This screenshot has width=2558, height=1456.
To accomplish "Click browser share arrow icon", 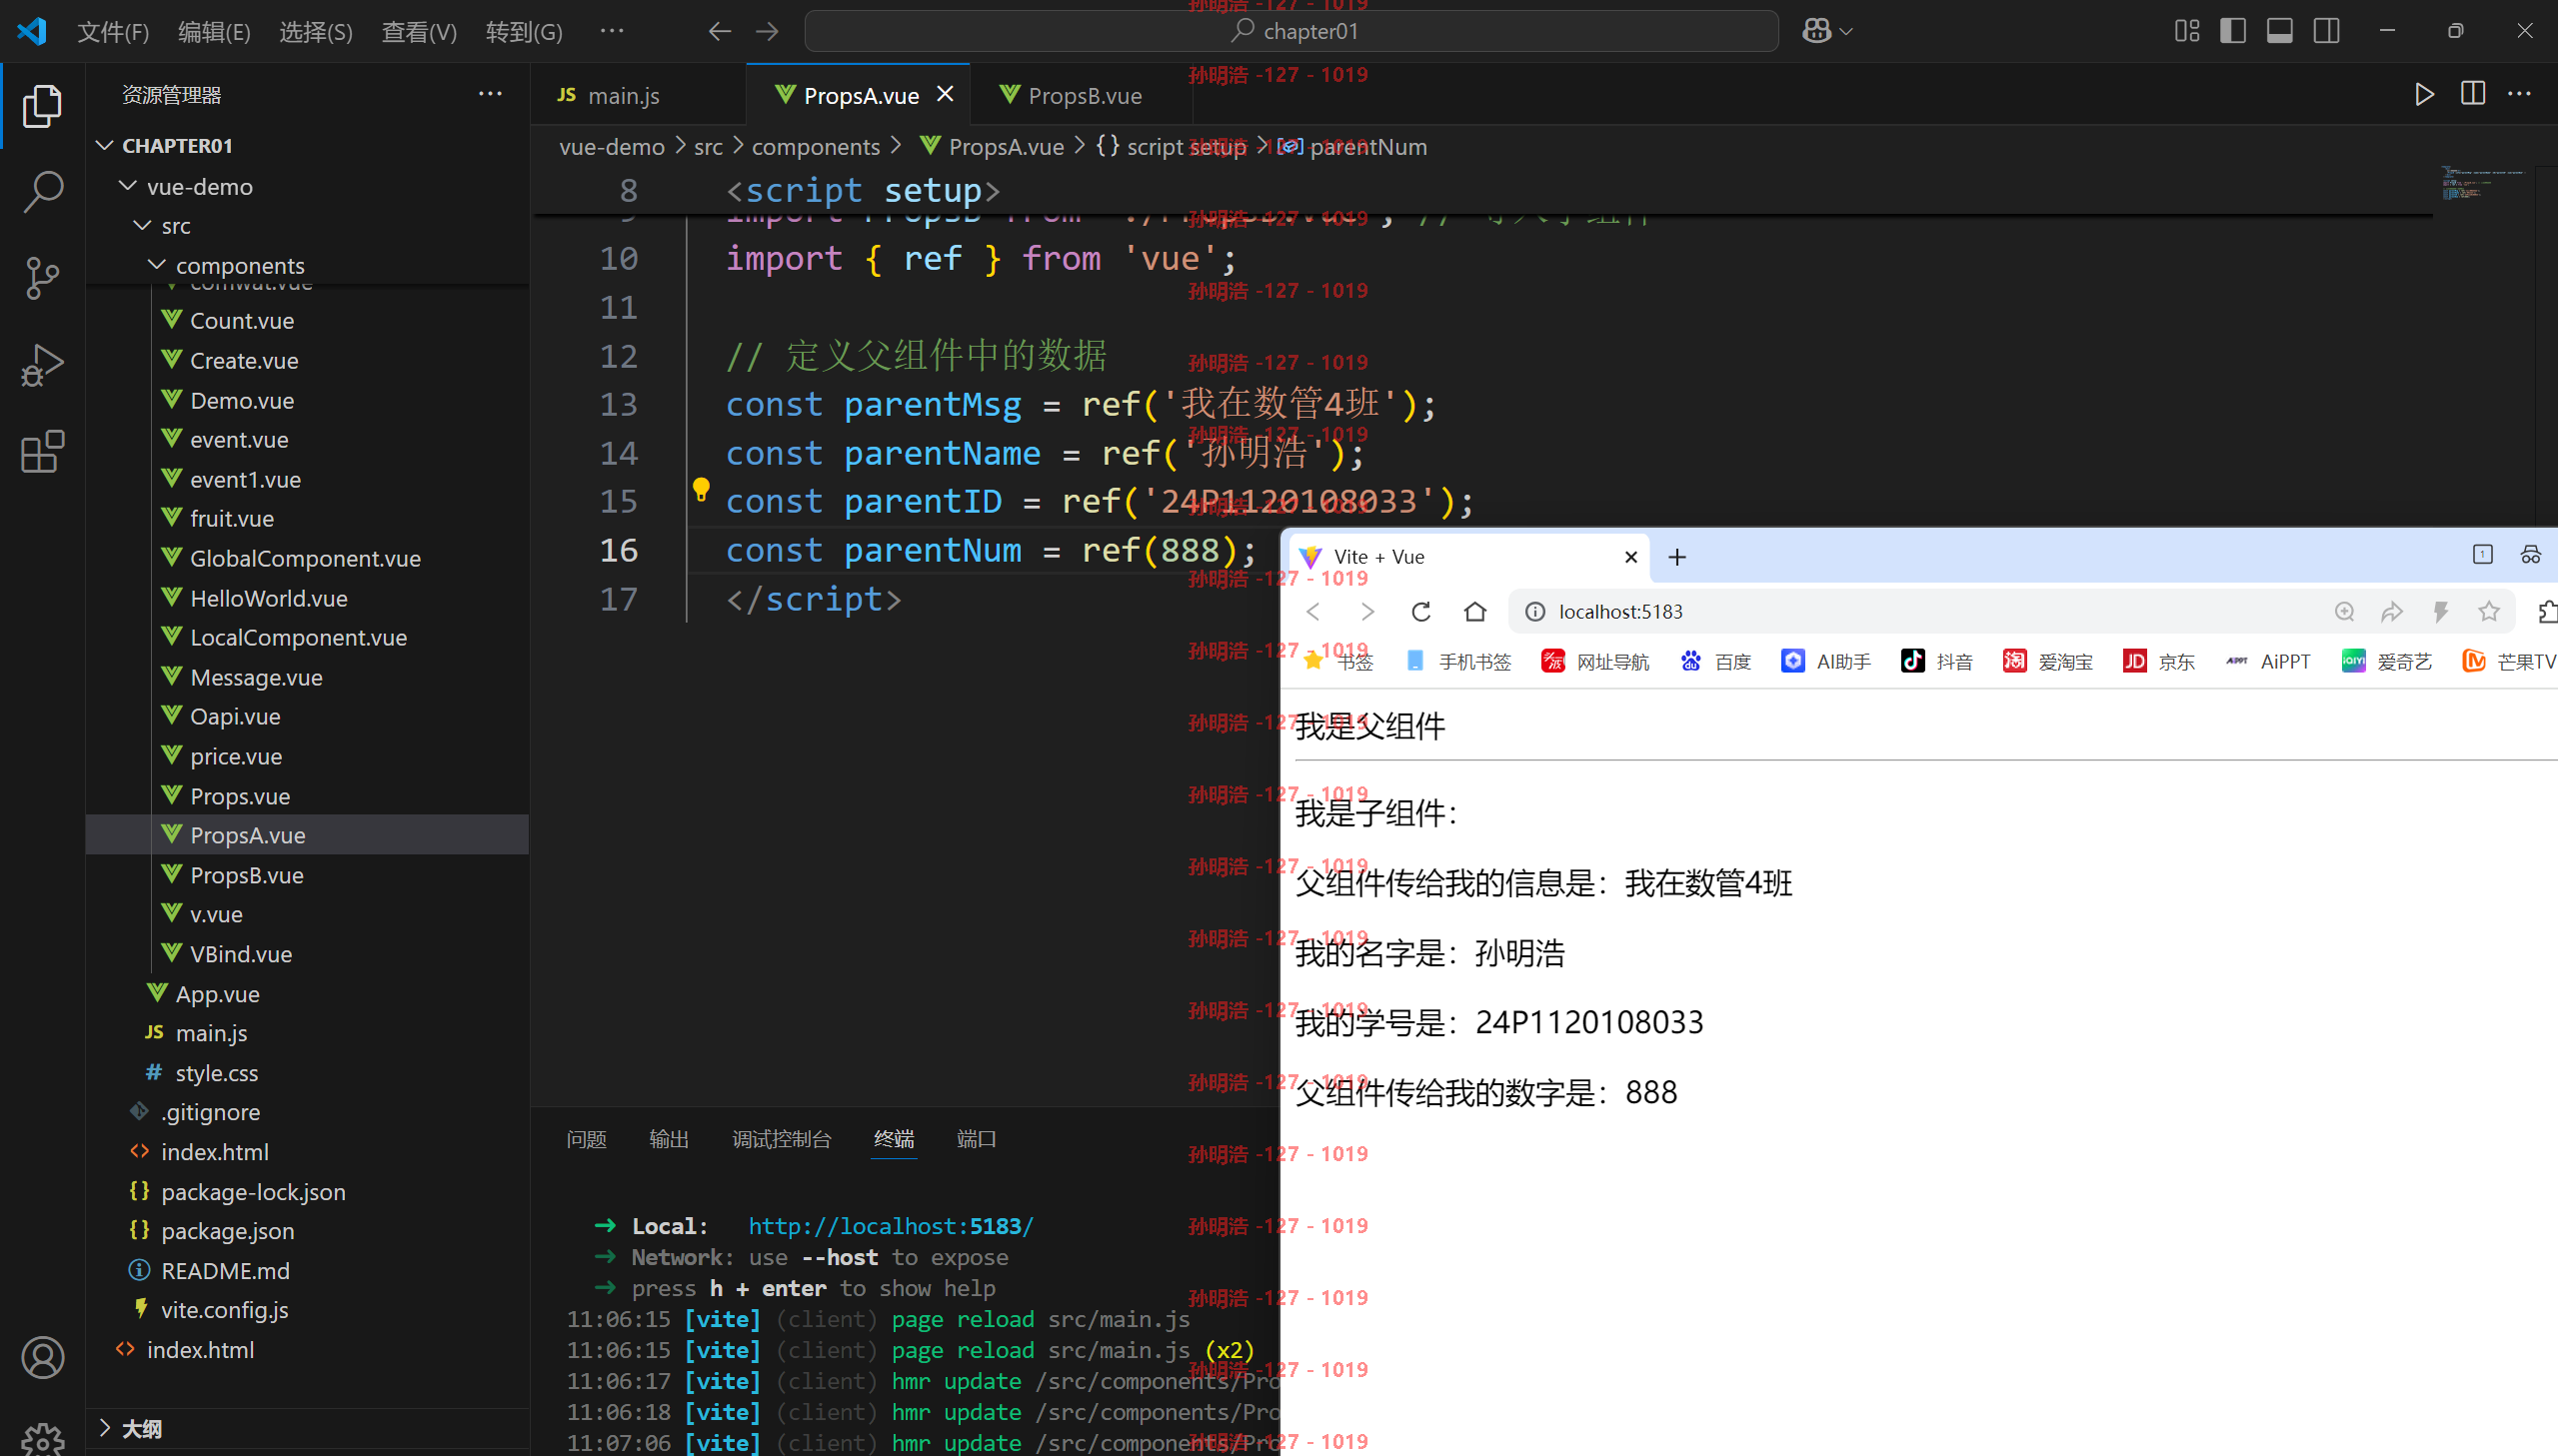I will pos(2392,612).
